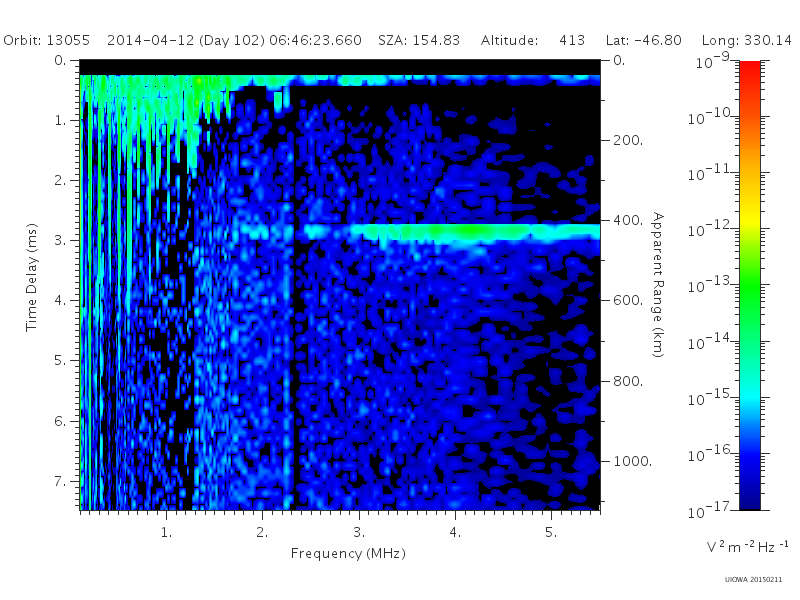Click the Time Delay (ms) axis label
Viewport: 800px width, 600px height.
pyautogui.click(x=32, y=277)
